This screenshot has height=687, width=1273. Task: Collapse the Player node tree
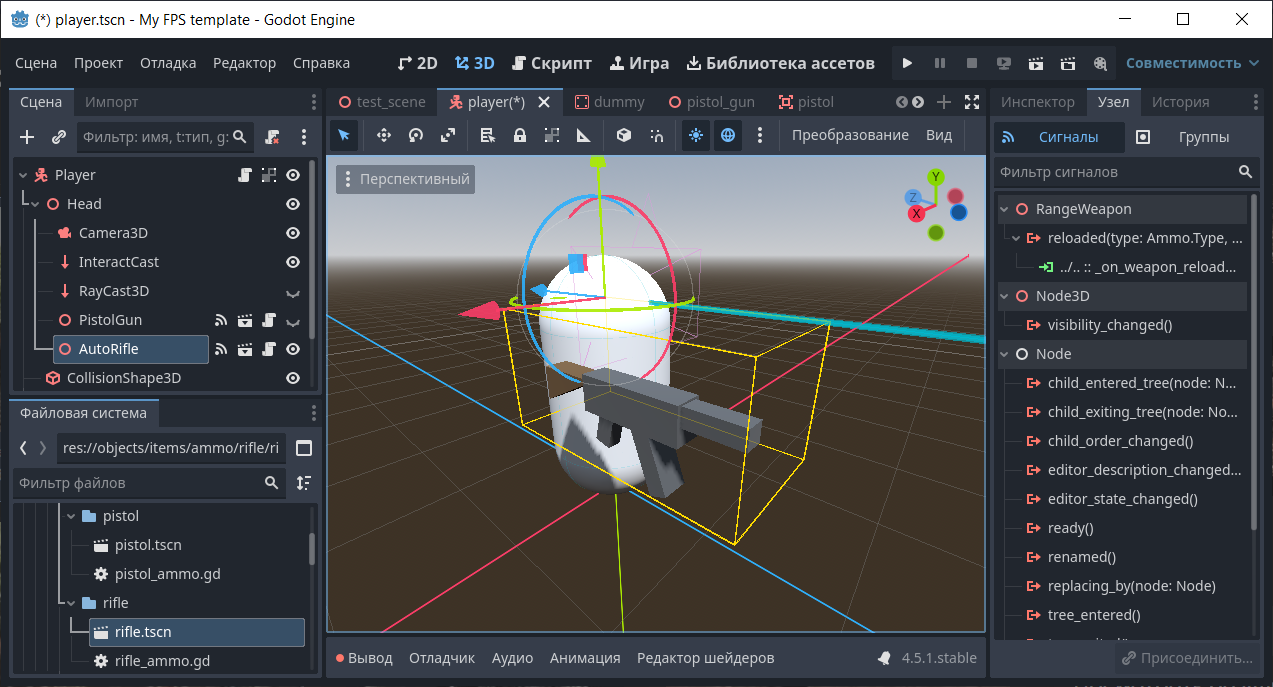23,175
